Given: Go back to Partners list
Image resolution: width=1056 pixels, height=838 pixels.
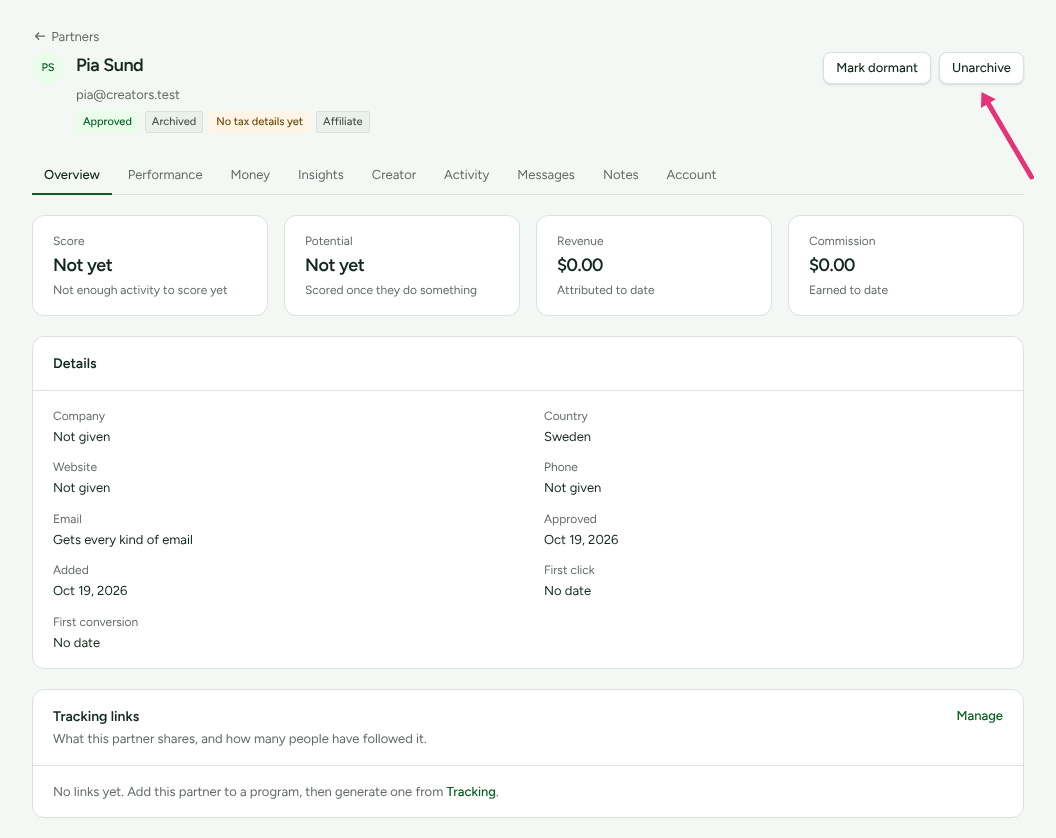Looking at the screenshot, I should pyautogui.click(x=67, y=36).
